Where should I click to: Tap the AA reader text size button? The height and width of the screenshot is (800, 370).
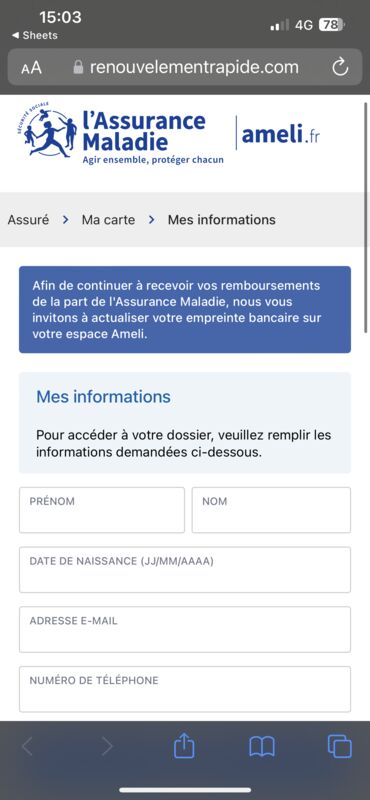pyautogui.click(x=32, y=68)
